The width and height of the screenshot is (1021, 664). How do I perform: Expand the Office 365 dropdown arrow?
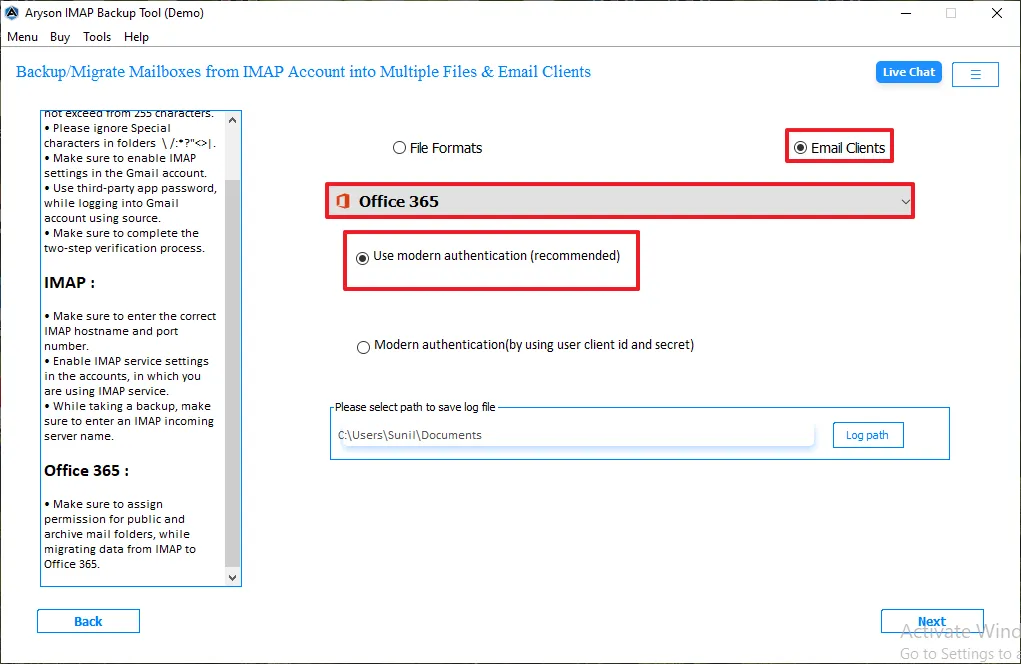pyautogui.click(x=905, y=202)
